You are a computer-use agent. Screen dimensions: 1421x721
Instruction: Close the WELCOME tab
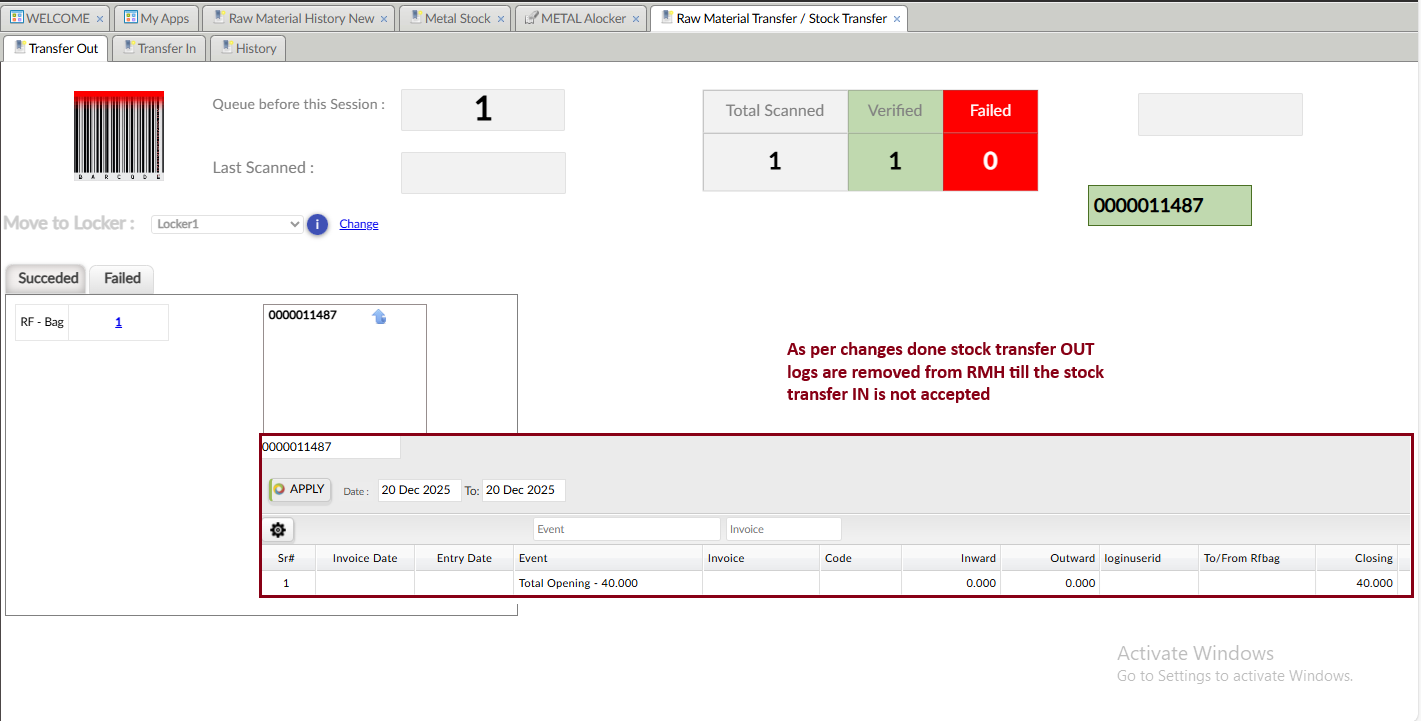point(100,19)
